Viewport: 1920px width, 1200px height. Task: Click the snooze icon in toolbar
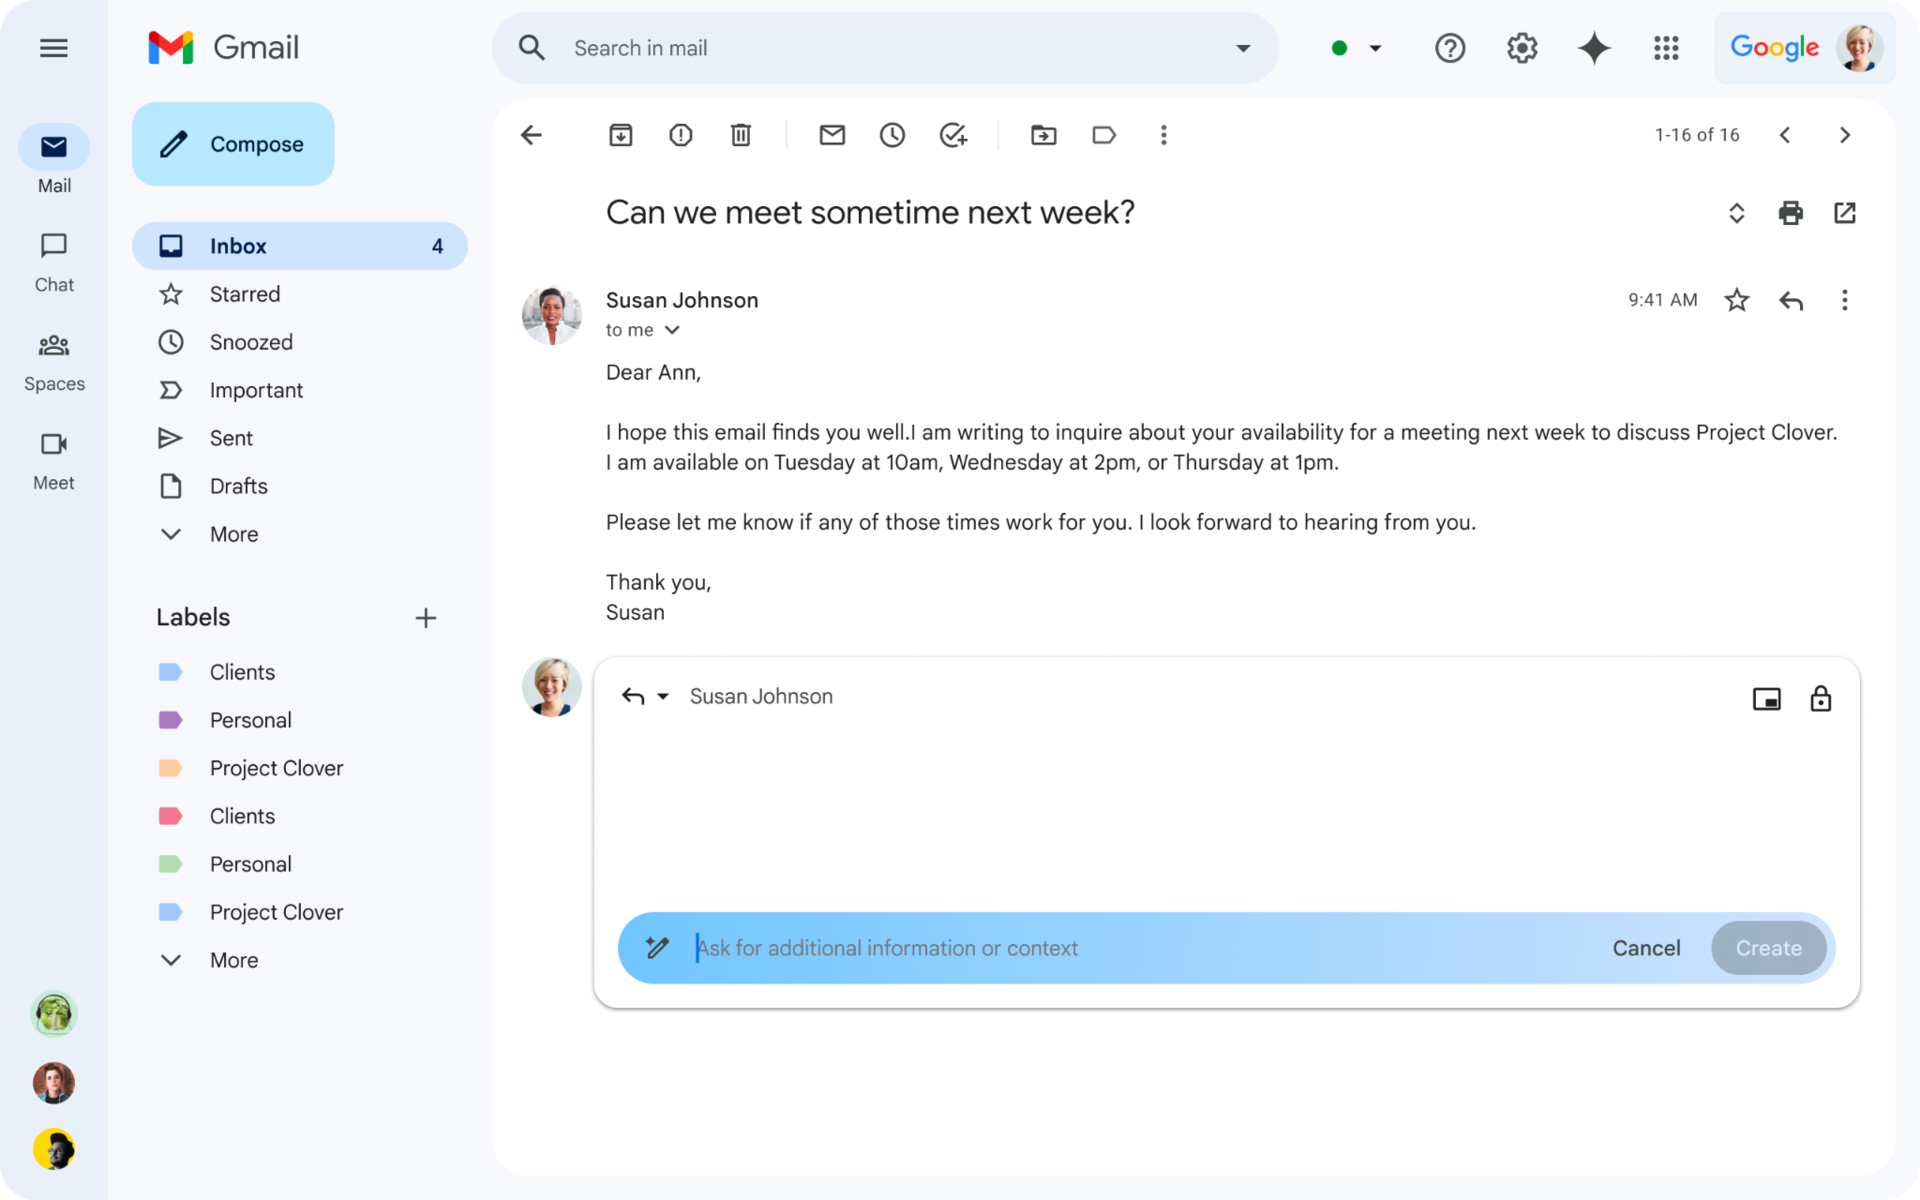[893, 135]
